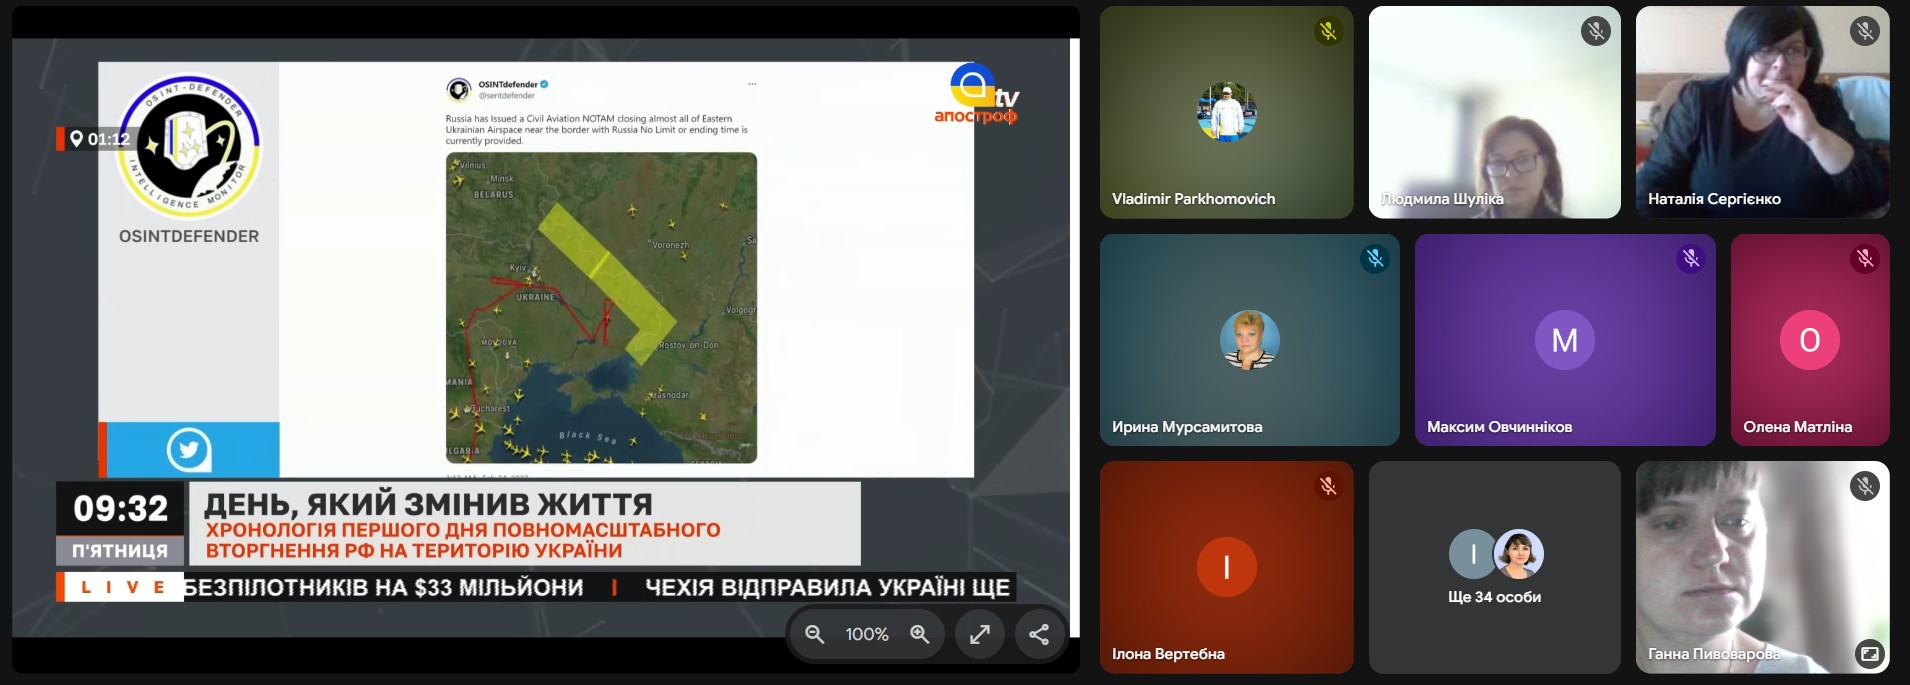Click muted mic icon on Максим Овчинніков tile
1910x685 pixels.
pos(1691,259)
